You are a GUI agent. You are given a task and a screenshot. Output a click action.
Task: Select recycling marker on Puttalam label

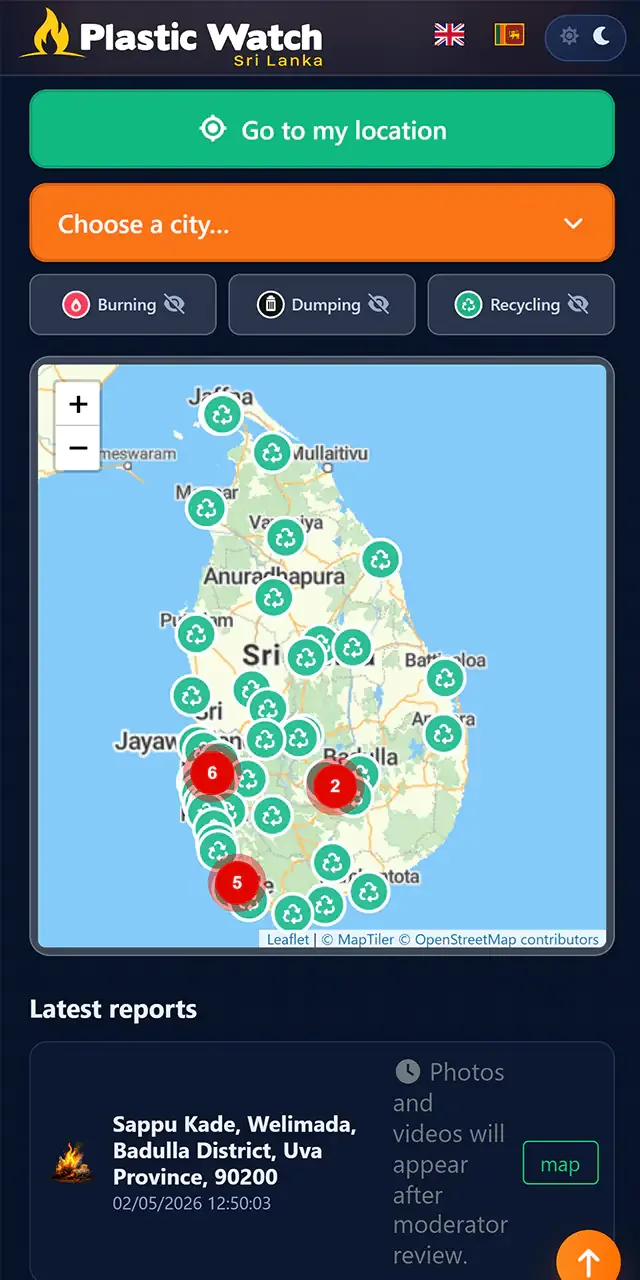(x=196, y=633)
